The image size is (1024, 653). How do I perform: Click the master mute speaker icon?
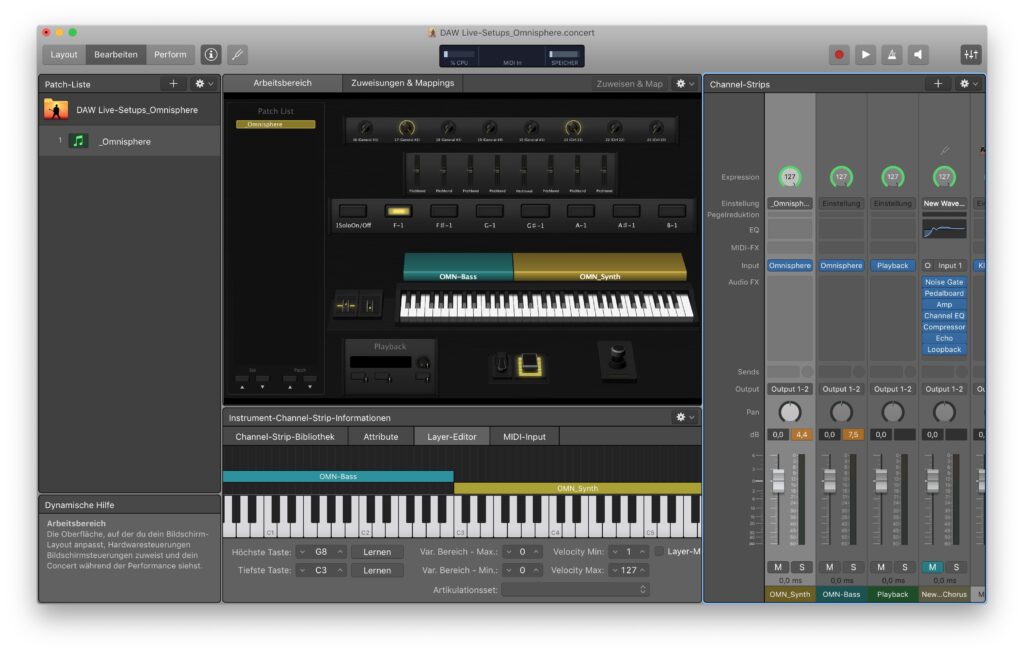(918, 55)
